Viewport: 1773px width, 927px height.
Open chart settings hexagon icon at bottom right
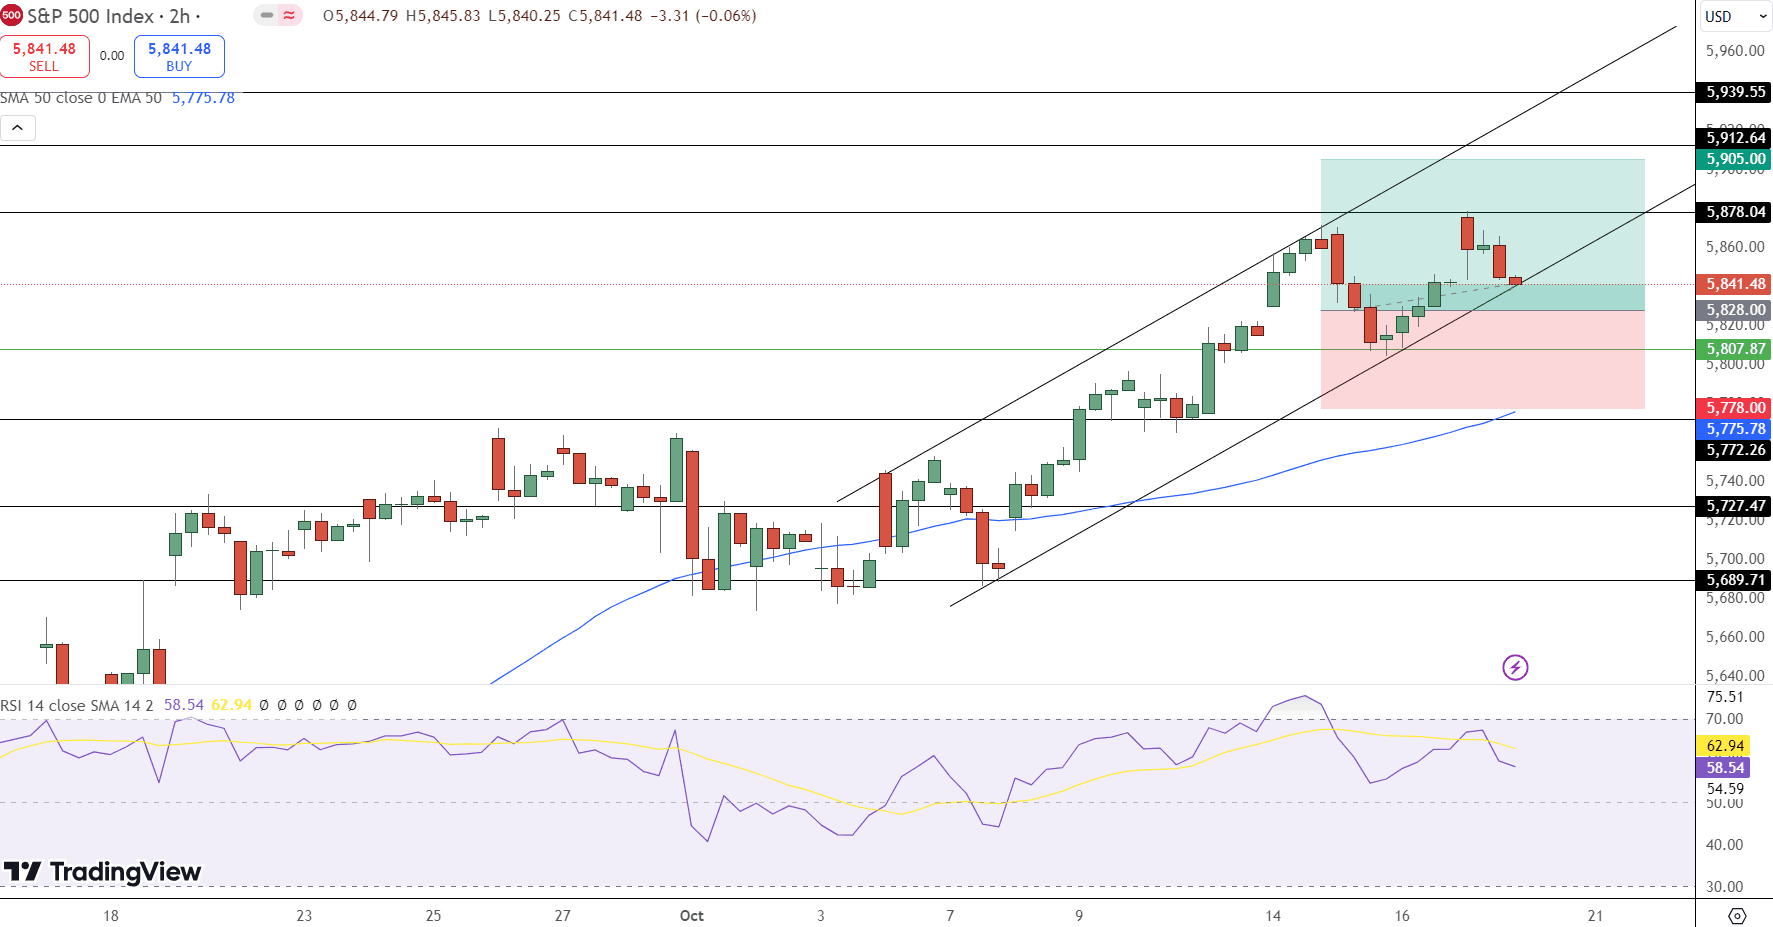click(x=1737, y=915)
